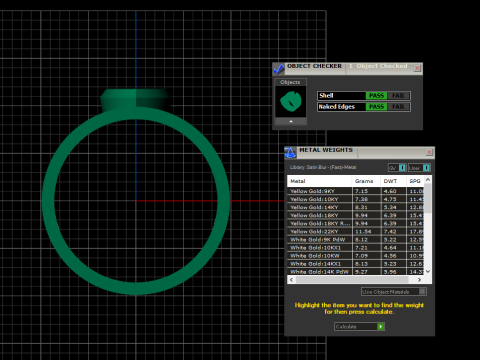The height and width of the screenshot is (360, 480).
Task: Click metal table scroll up arrow
Action: 428,180
